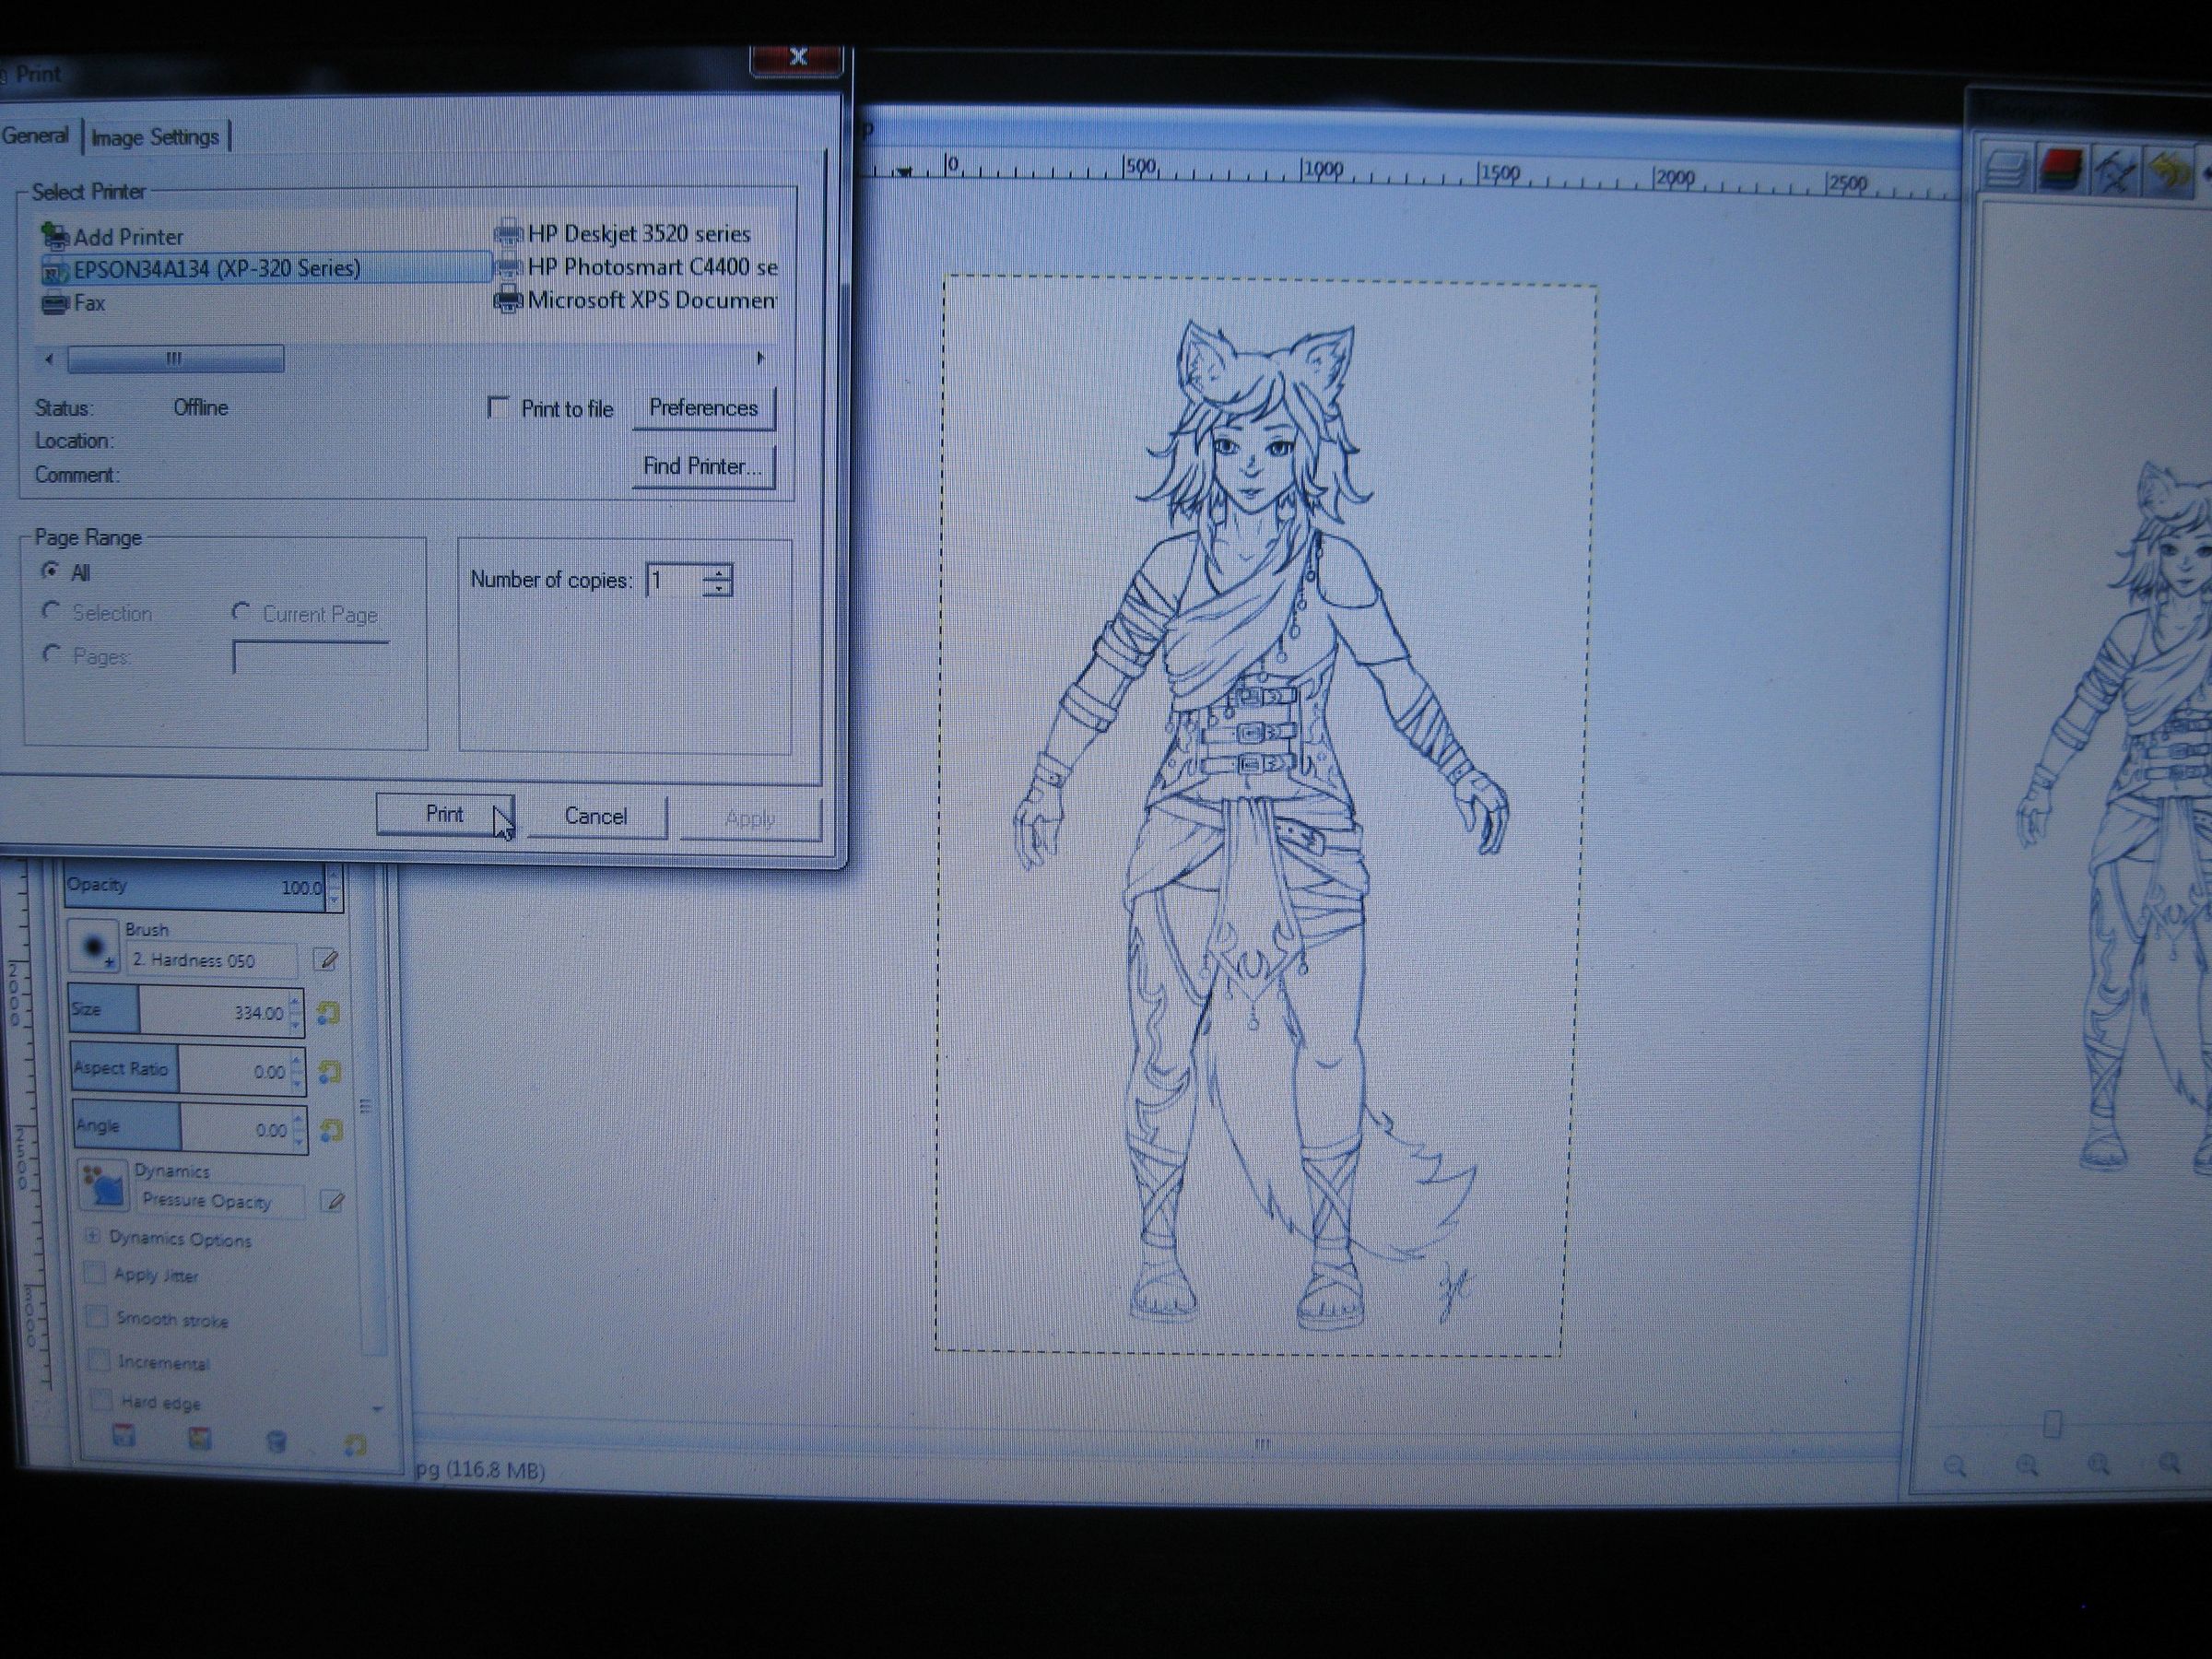
Task: Open the Size value reset control
Action: tap(328, 1011)
